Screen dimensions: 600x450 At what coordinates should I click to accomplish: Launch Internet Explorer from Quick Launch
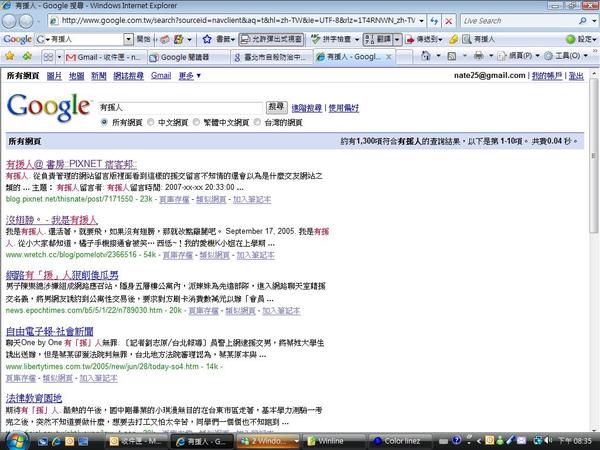click(56, 441)
